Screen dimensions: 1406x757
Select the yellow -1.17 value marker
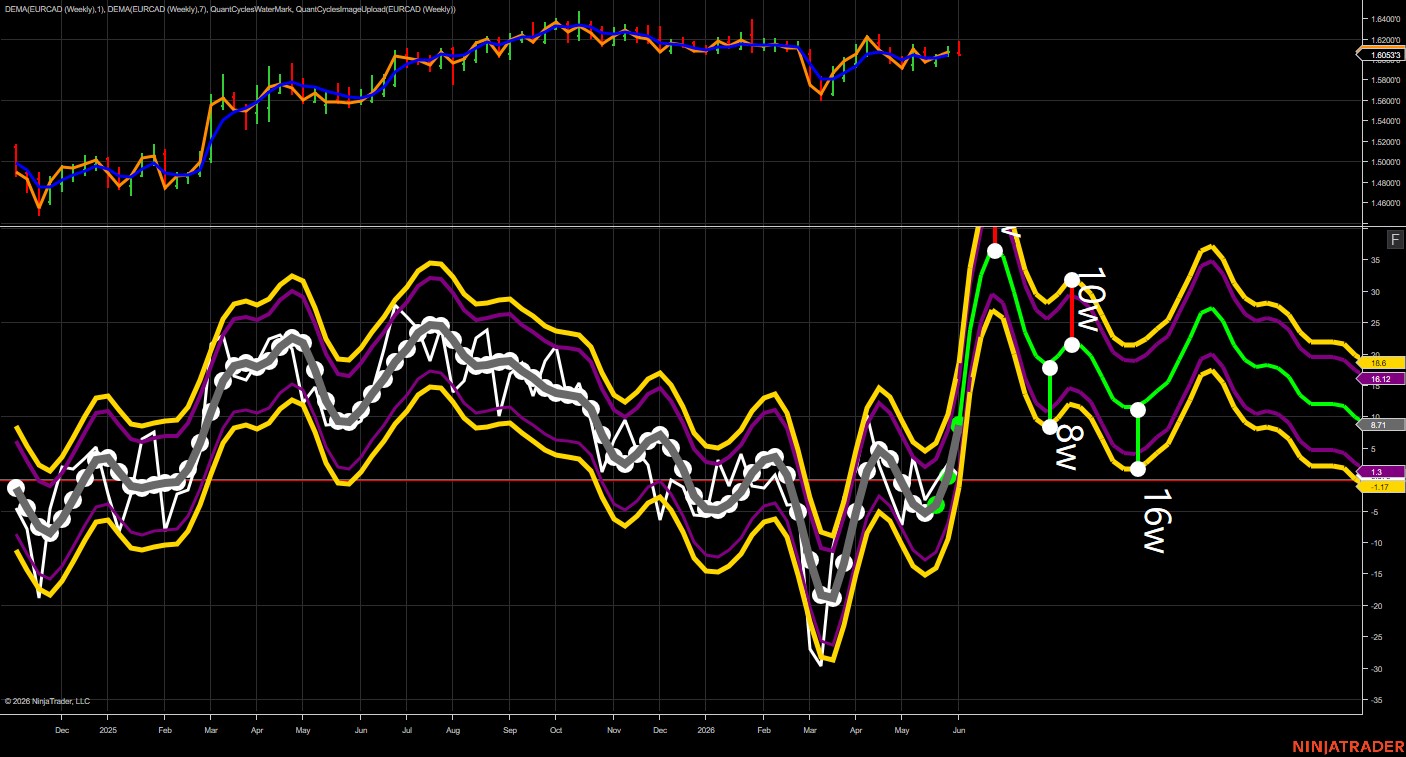click(x=1381, y=487)
